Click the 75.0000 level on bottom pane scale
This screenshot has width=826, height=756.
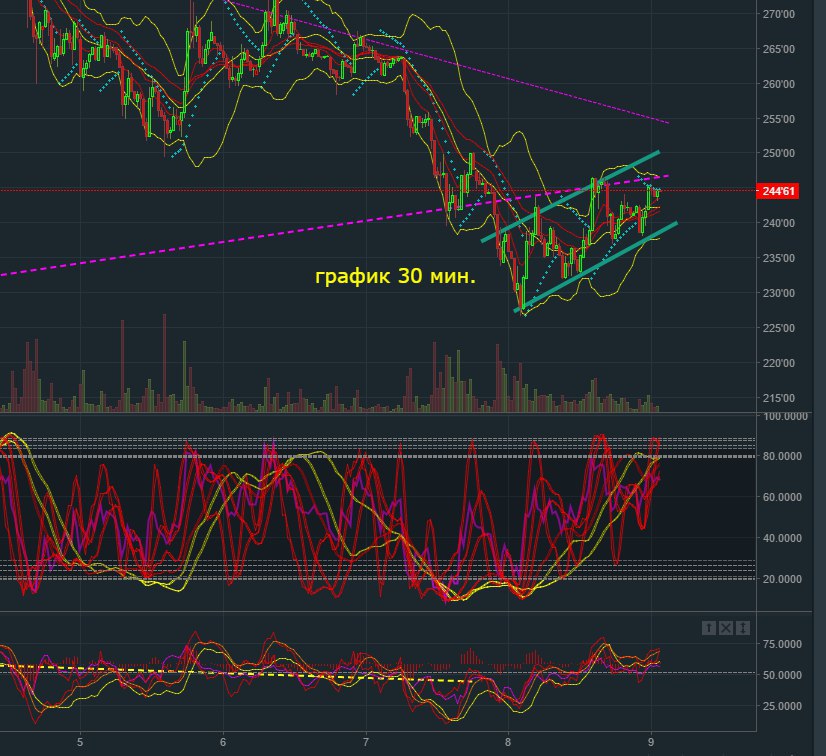pos(782,644)
